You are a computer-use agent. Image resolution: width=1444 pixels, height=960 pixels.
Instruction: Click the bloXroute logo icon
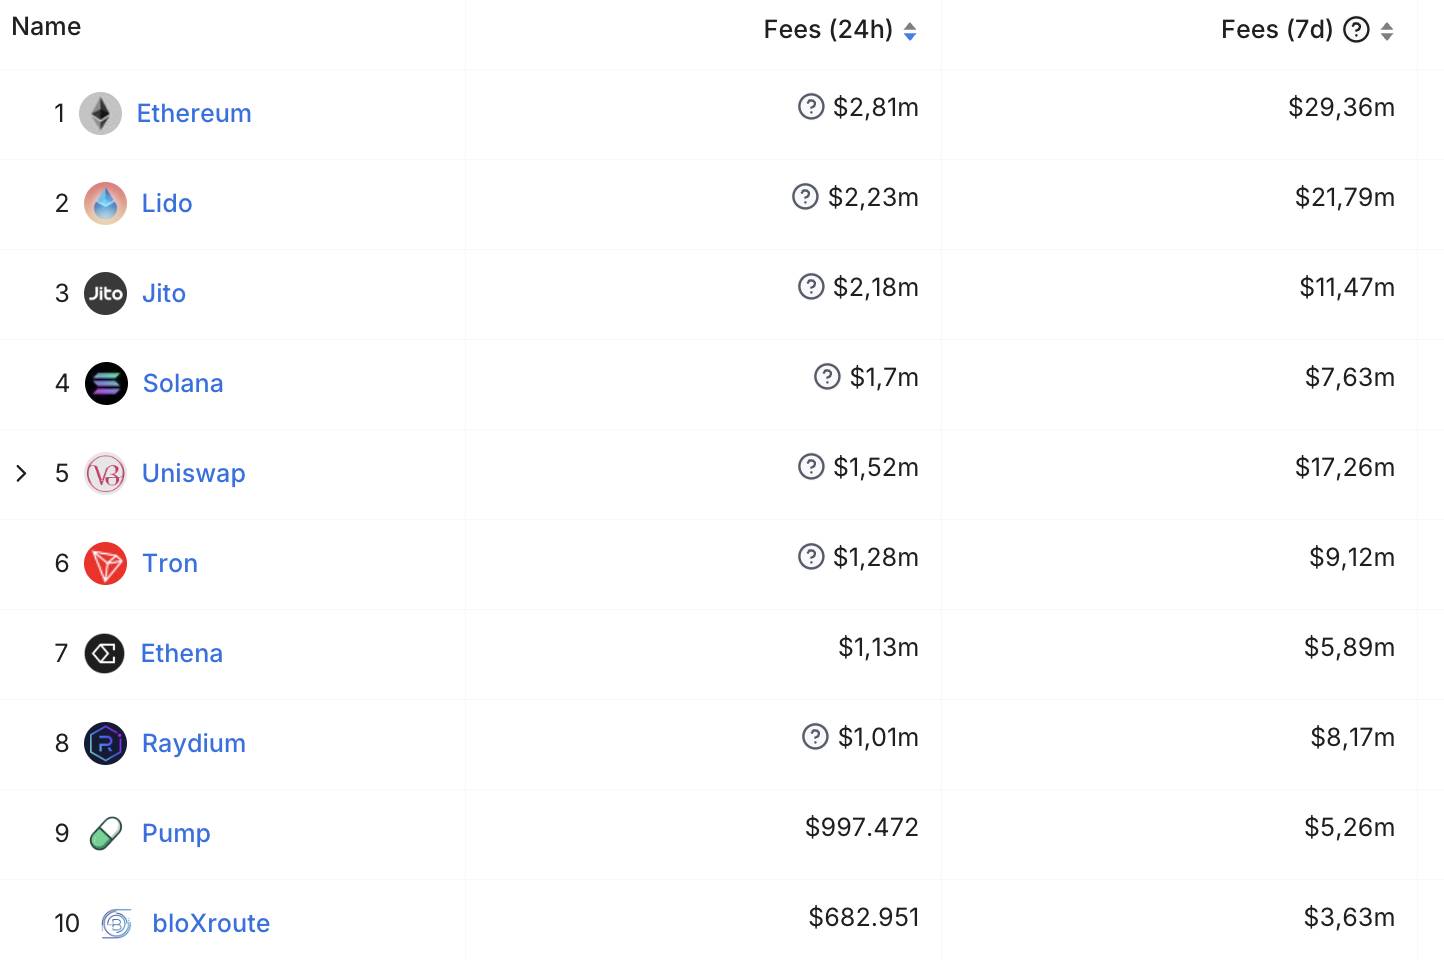tap(117, 923)
